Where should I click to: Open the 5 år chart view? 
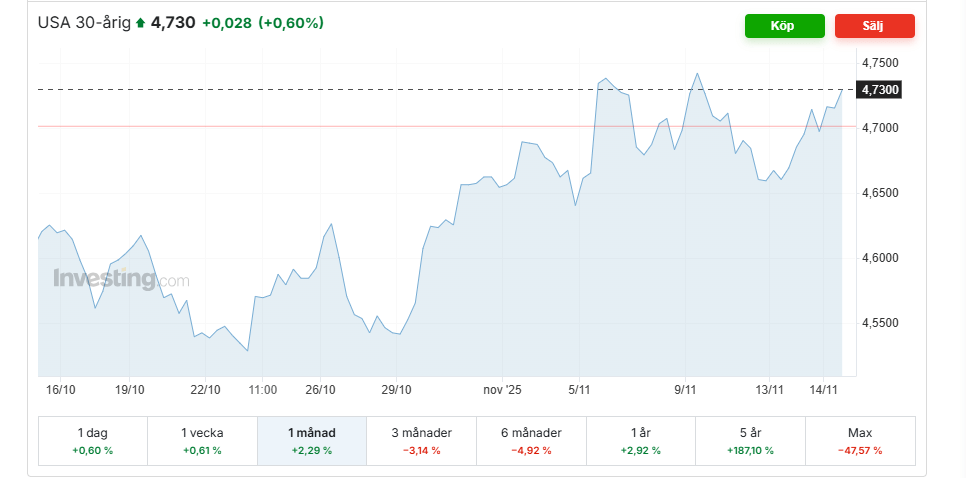pyautogui.click(x=750, y=441)
